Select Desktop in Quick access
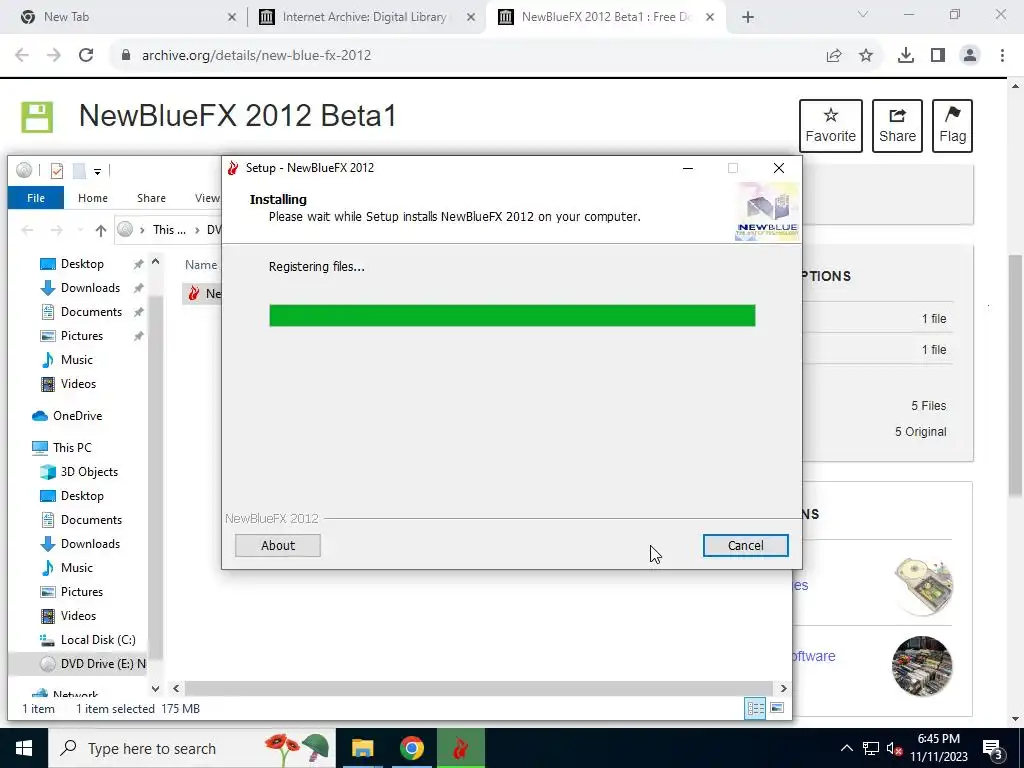The height and width of the screenshot is (768, 1024). tap(82, 264)
